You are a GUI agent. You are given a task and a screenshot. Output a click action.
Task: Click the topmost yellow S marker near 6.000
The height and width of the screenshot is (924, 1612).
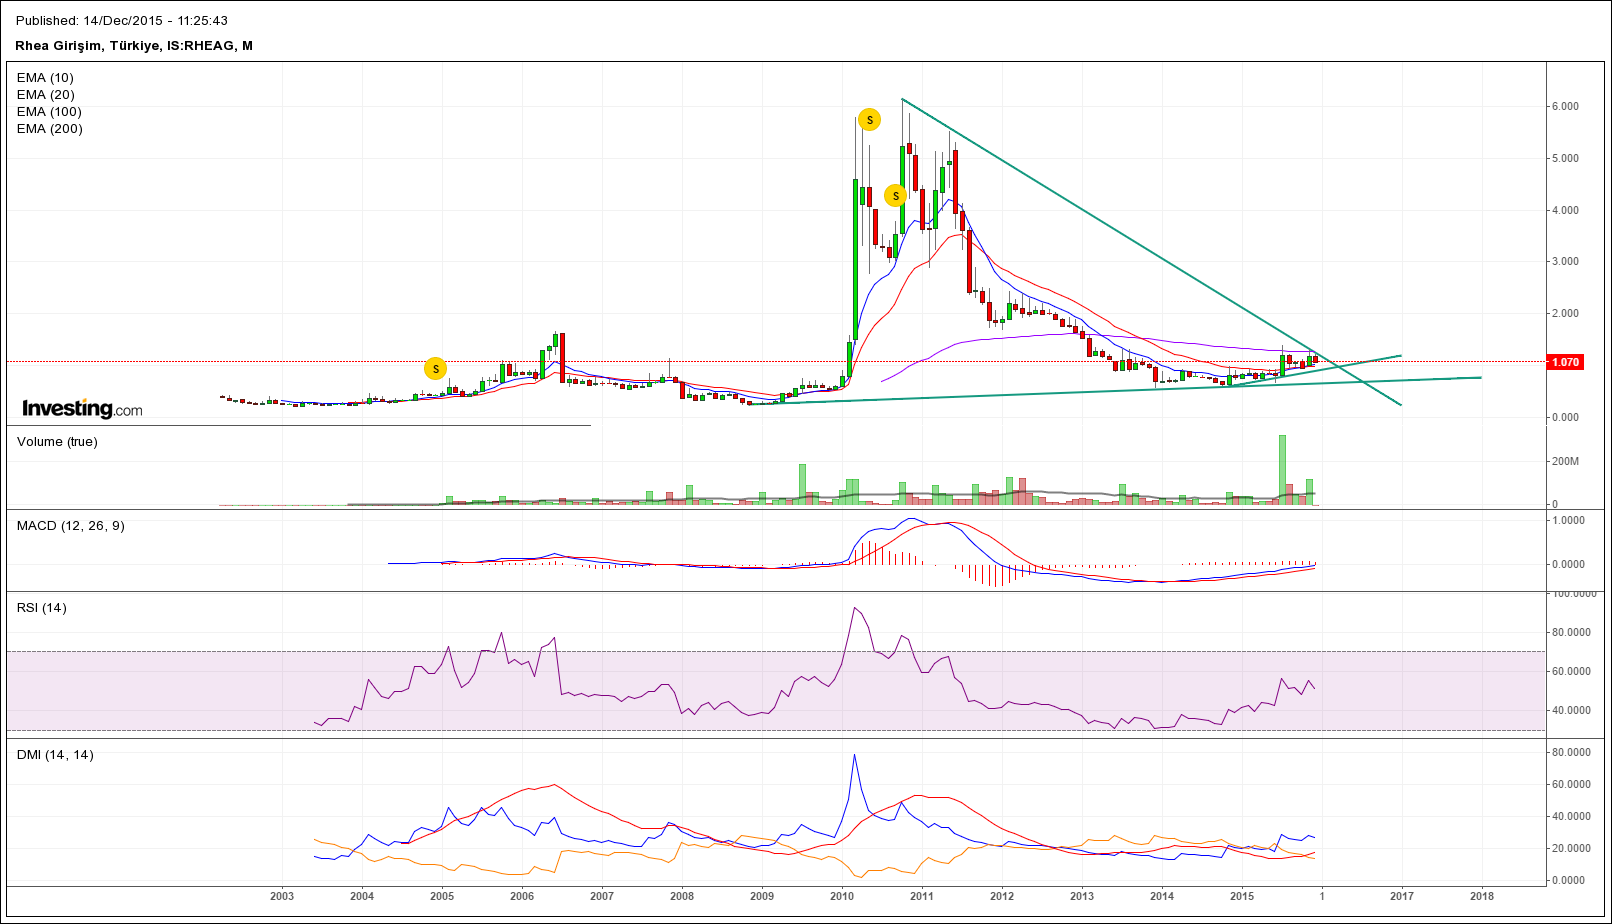(870, 120)
